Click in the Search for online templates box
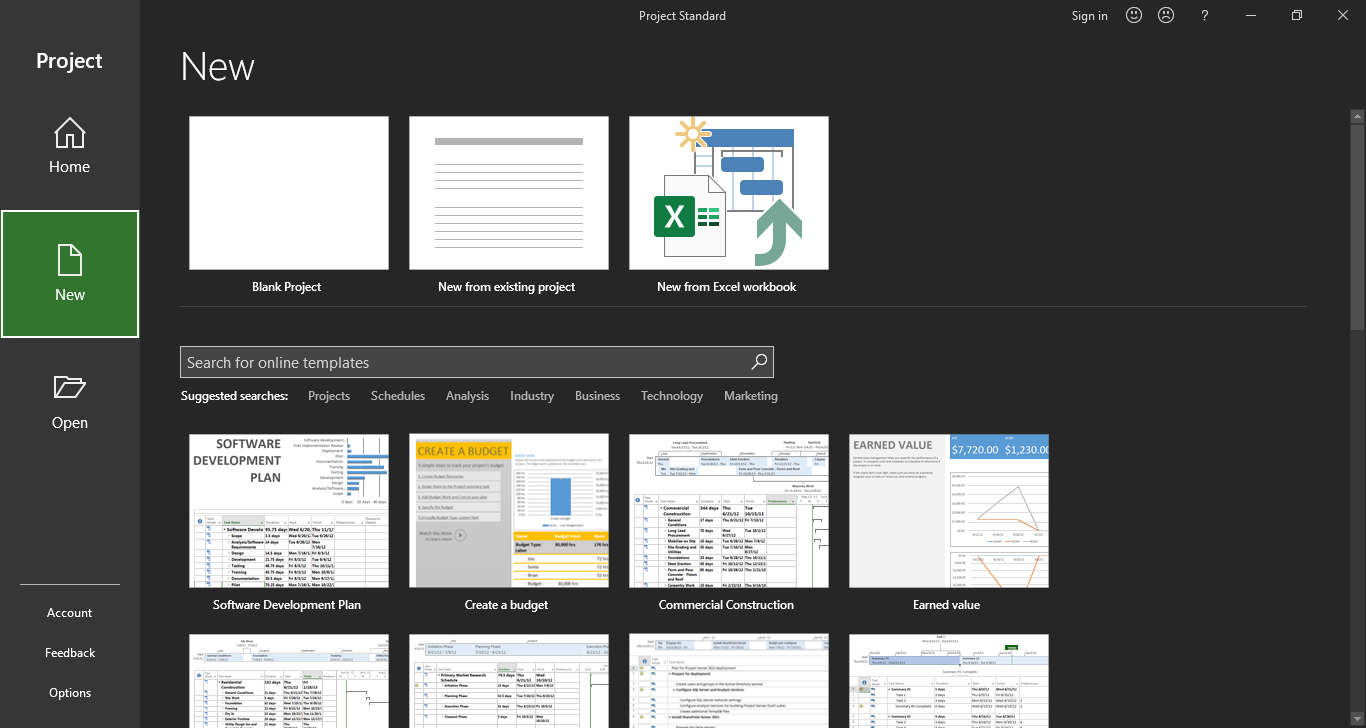 (460, 362)
